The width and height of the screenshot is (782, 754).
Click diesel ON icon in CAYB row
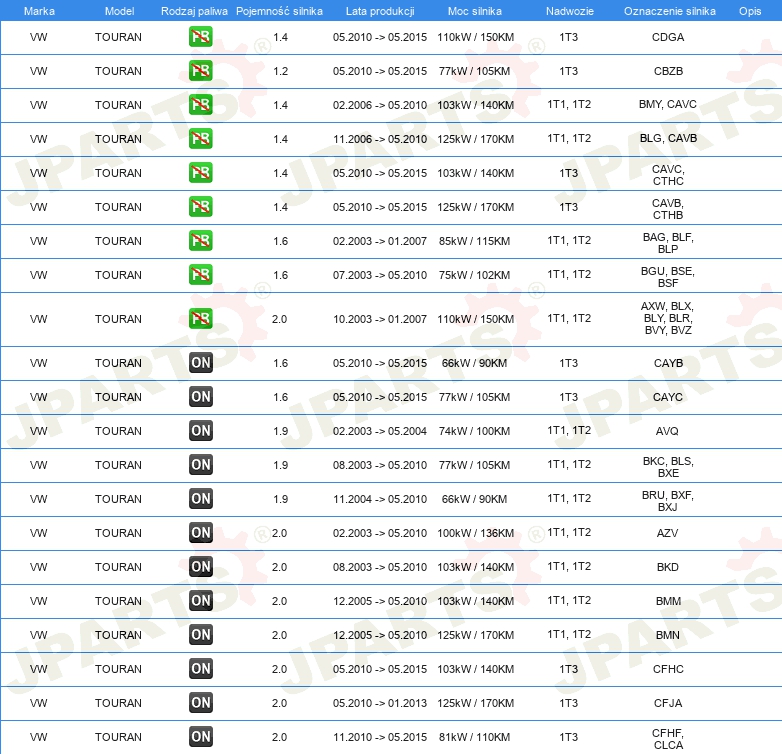click(x=201, y=363)
